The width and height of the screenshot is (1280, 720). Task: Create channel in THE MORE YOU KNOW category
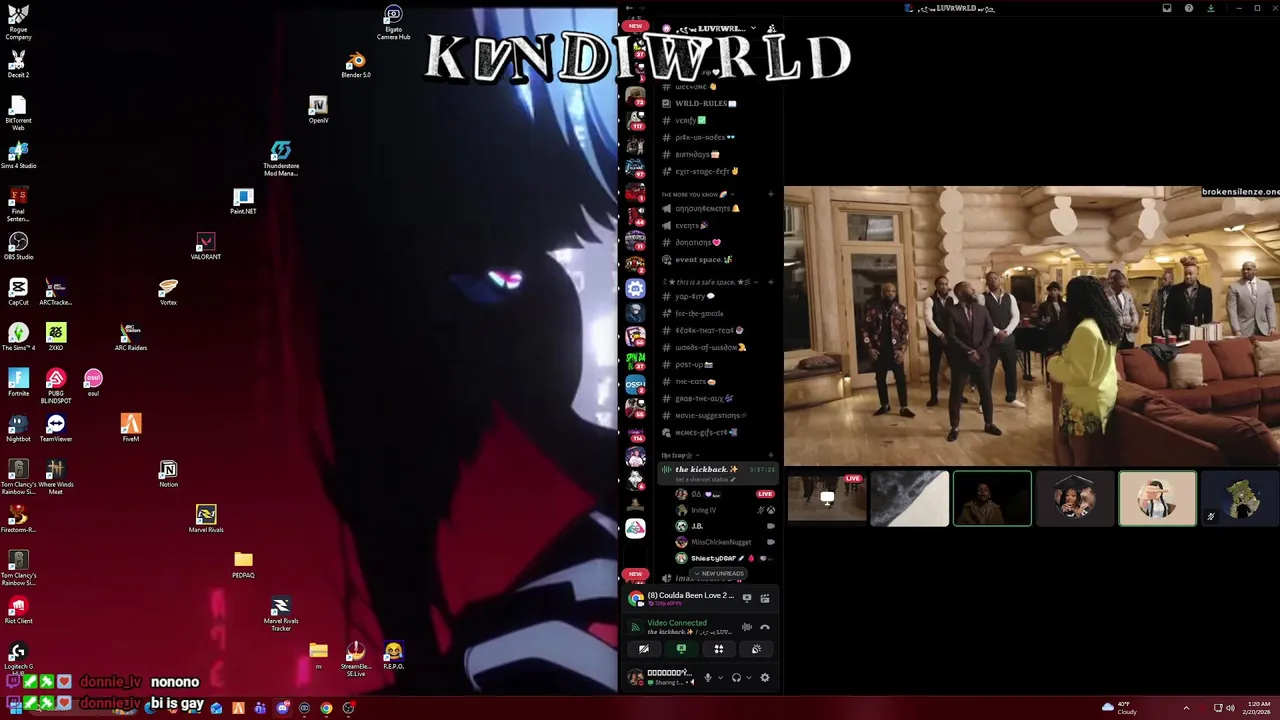tap(771, 195)
